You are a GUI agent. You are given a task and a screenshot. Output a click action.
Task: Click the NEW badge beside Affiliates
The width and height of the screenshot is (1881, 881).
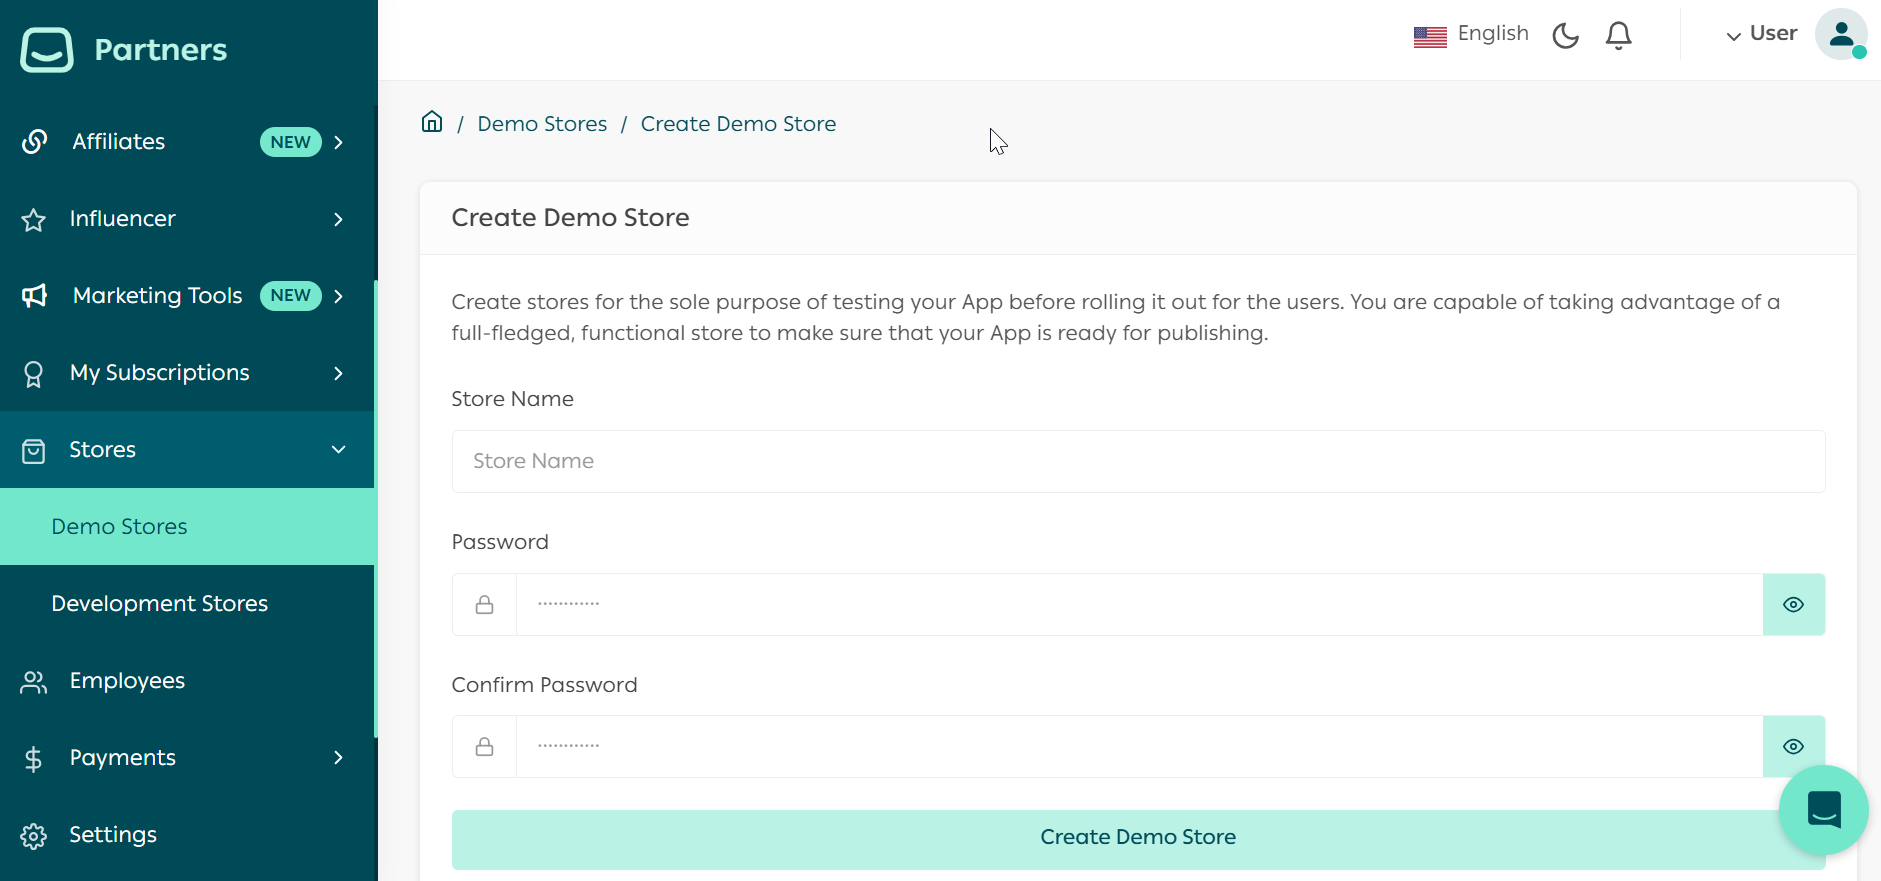290,142
